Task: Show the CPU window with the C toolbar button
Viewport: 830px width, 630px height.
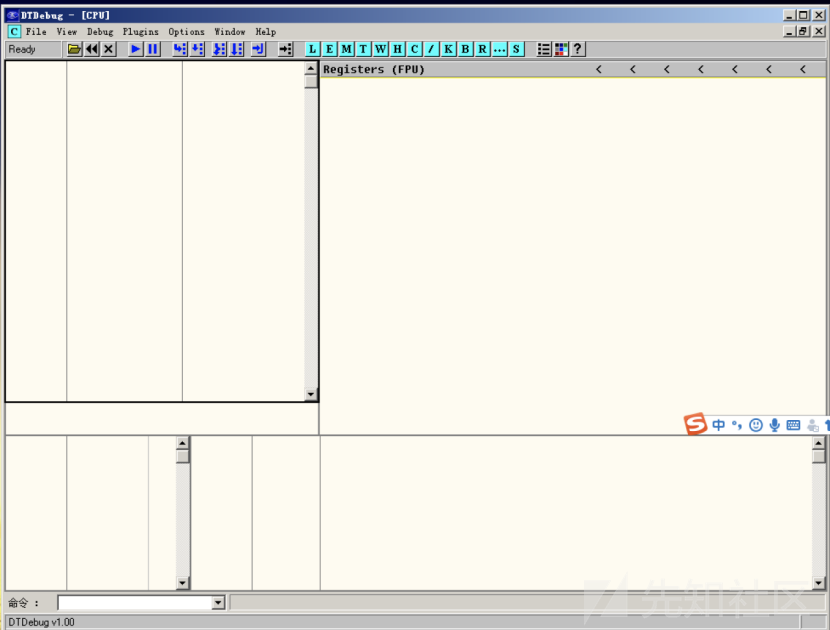Action: [x=414, y=49]
